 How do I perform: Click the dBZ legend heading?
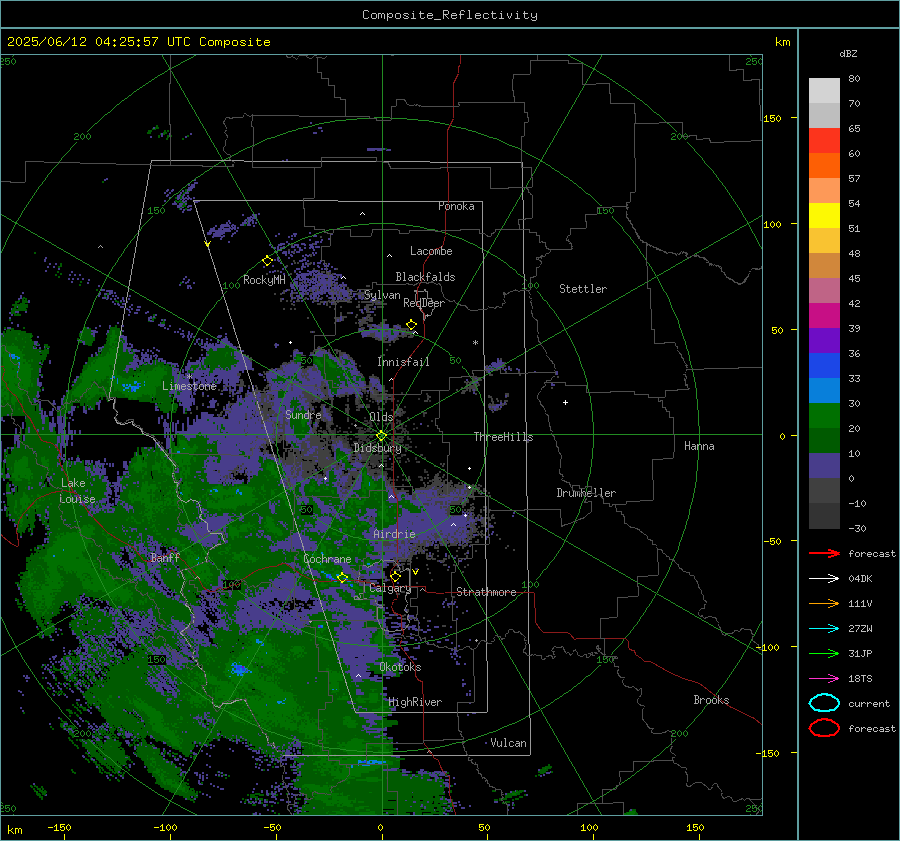848,53
